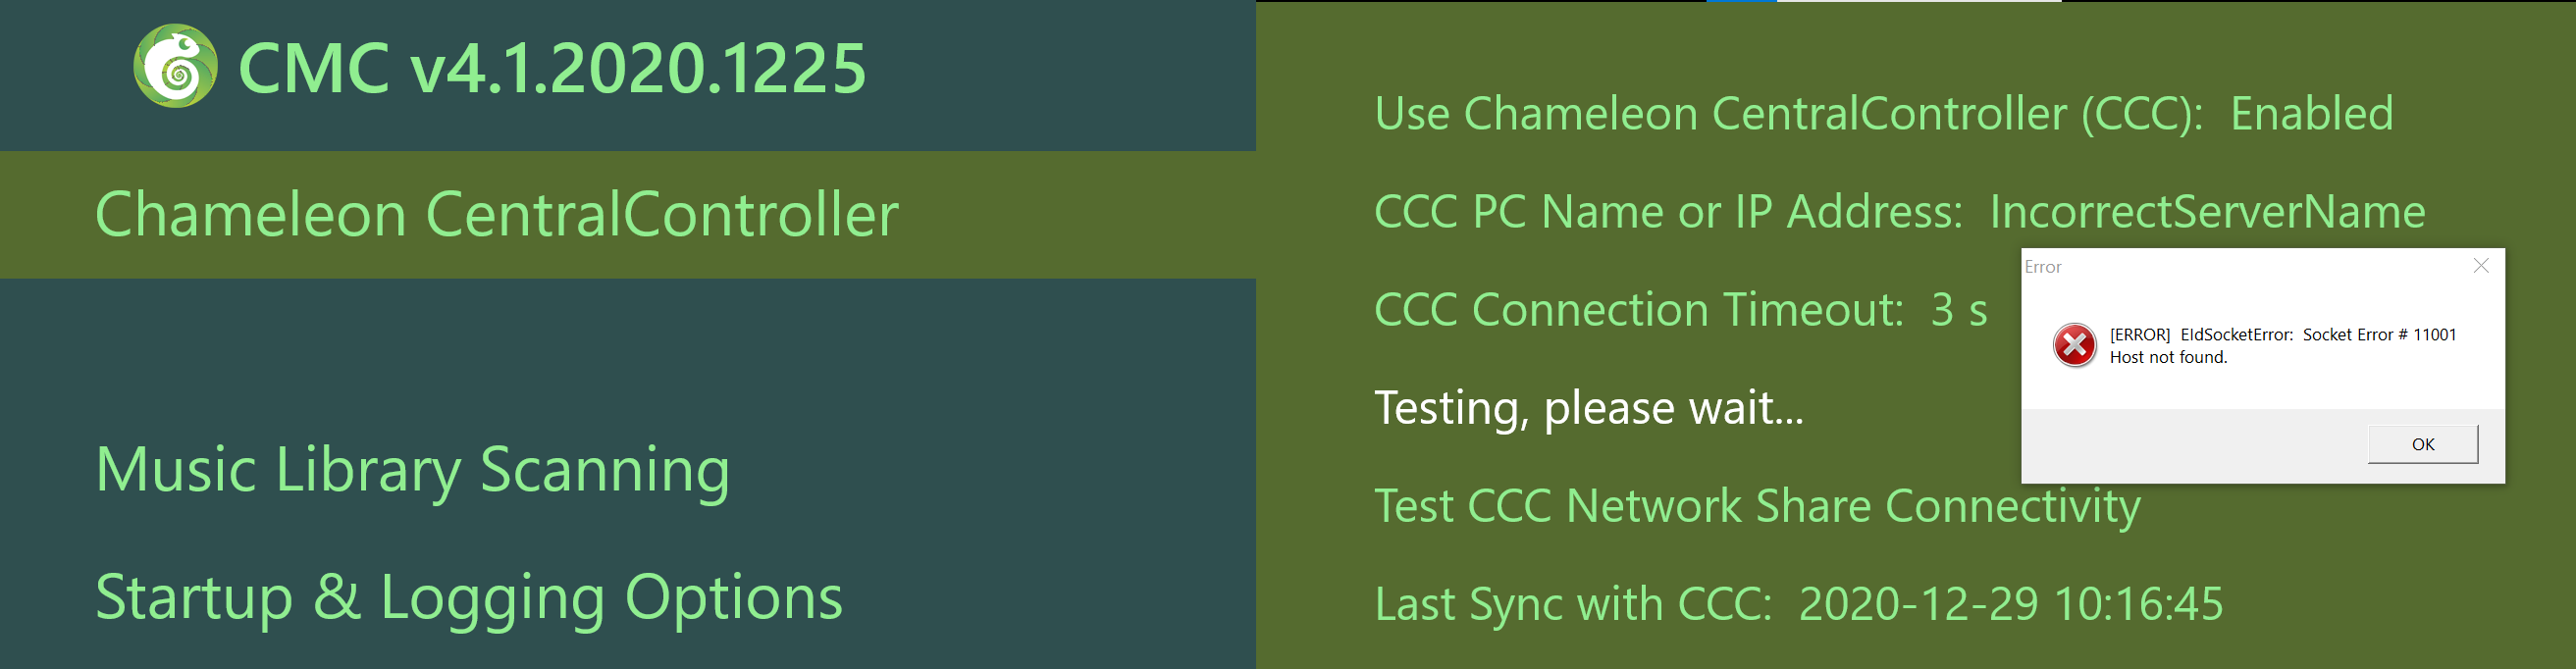Select the Use Chameleon CentralController (CCC) label
This screenshot has width=2576, height=669.
pos(1789,114)
